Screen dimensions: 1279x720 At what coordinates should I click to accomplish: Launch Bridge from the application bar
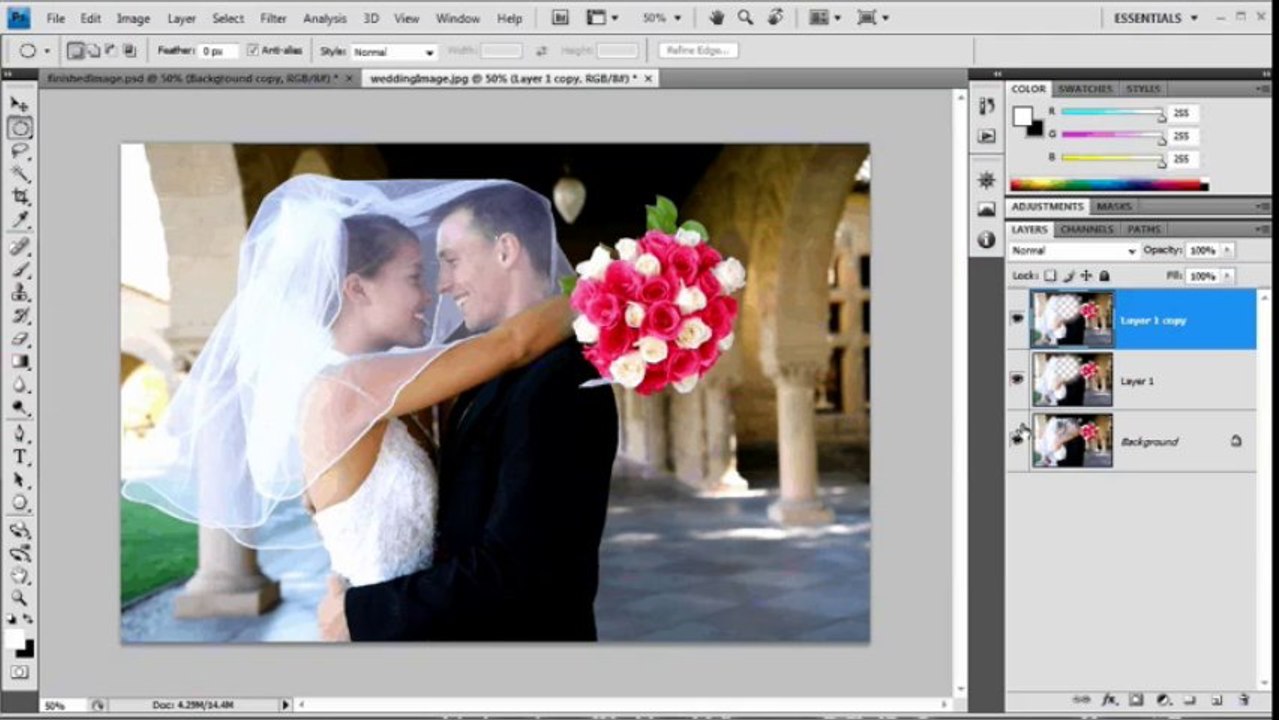pyautogui.click(x=560, y=18)
